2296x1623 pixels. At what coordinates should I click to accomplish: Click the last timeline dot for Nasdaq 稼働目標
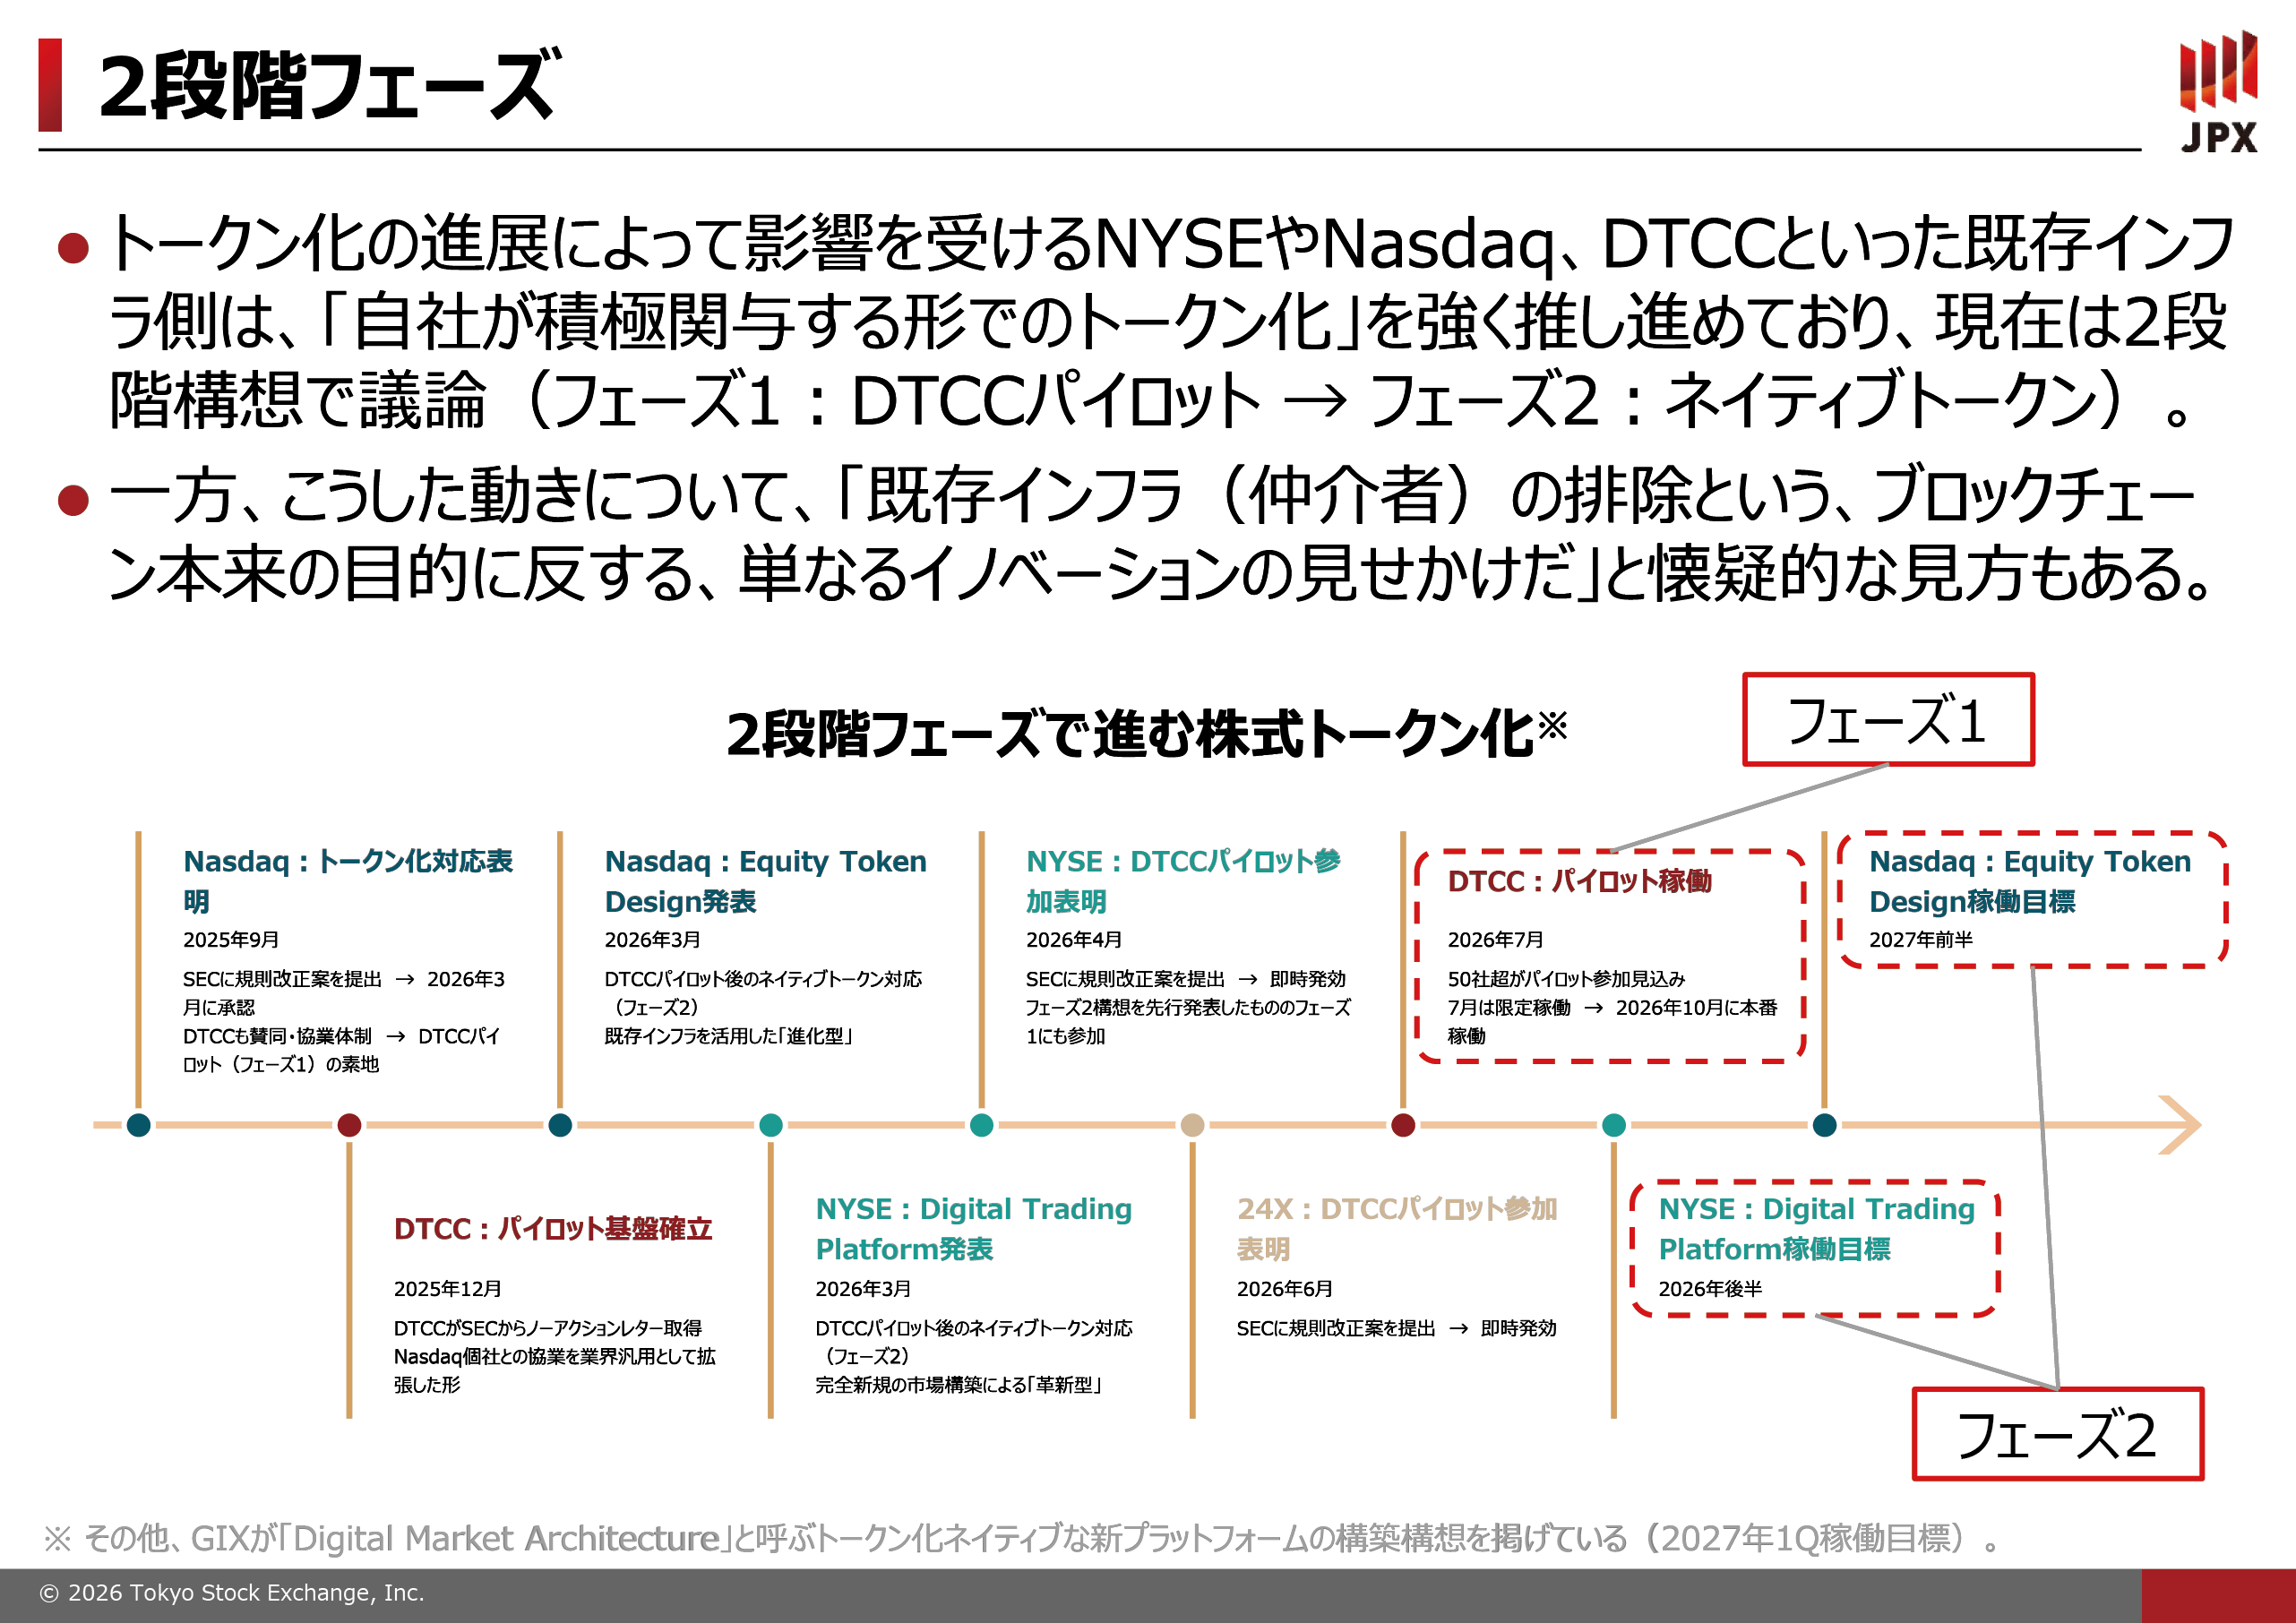tap(1824, 1125)
